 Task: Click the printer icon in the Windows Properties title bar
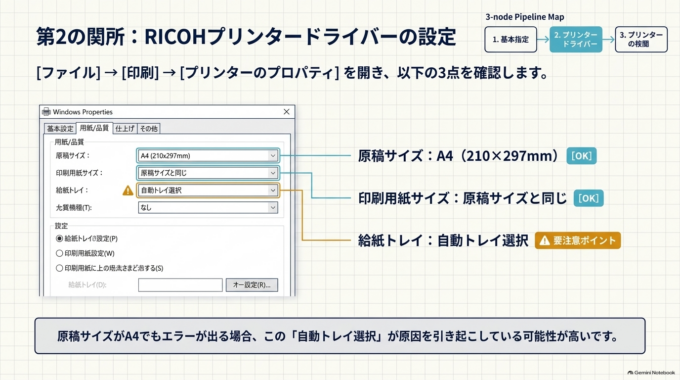pos(46,112)
